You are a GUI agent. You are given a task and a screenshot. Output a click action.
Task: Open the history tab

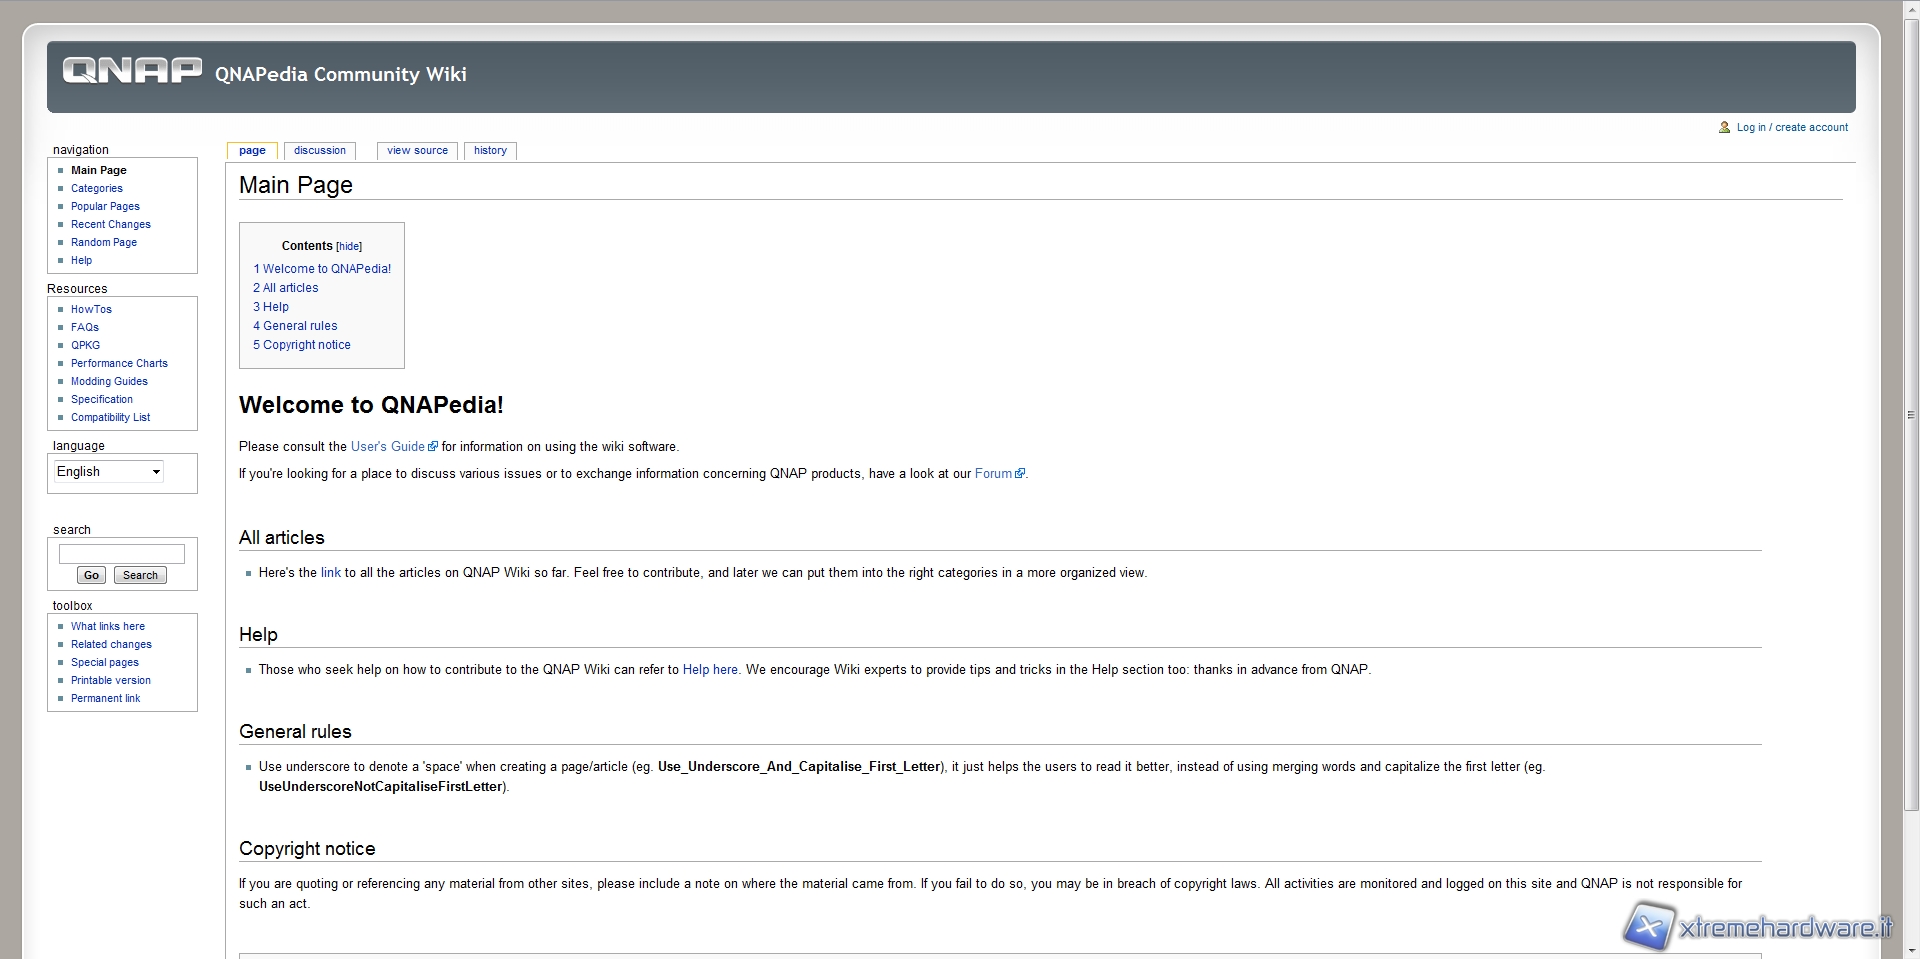tap(490, 151)
